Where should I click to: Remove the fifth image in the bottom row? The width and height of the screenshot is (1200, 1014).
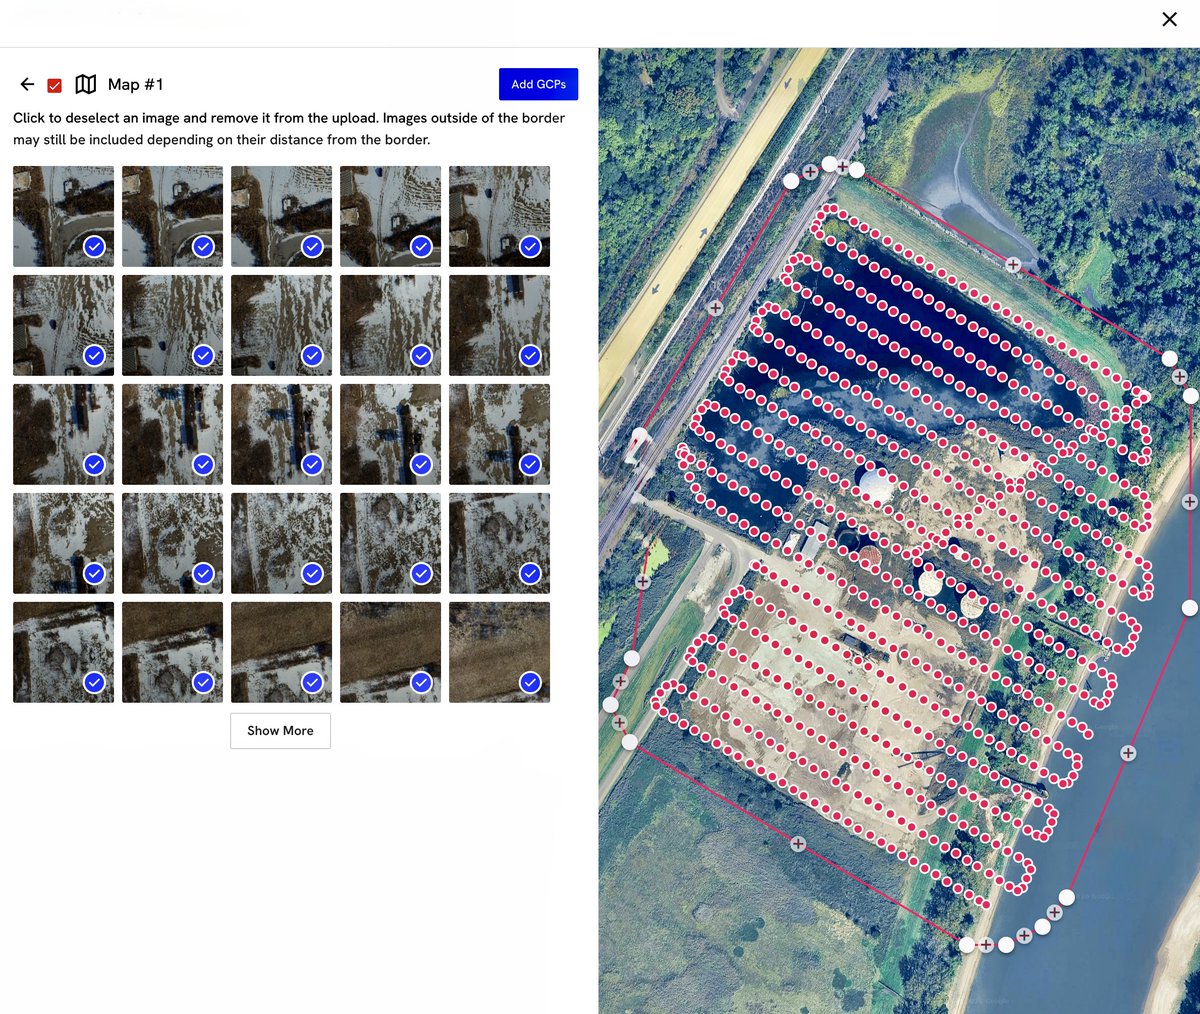click(x=499, y=652)
